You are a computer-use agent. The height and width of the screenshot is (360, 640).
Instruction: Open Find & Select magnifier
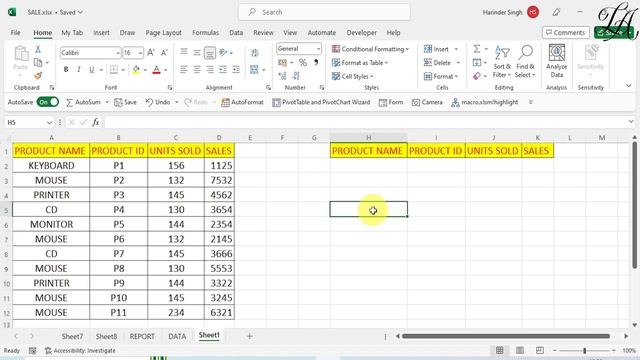[525, 62]
